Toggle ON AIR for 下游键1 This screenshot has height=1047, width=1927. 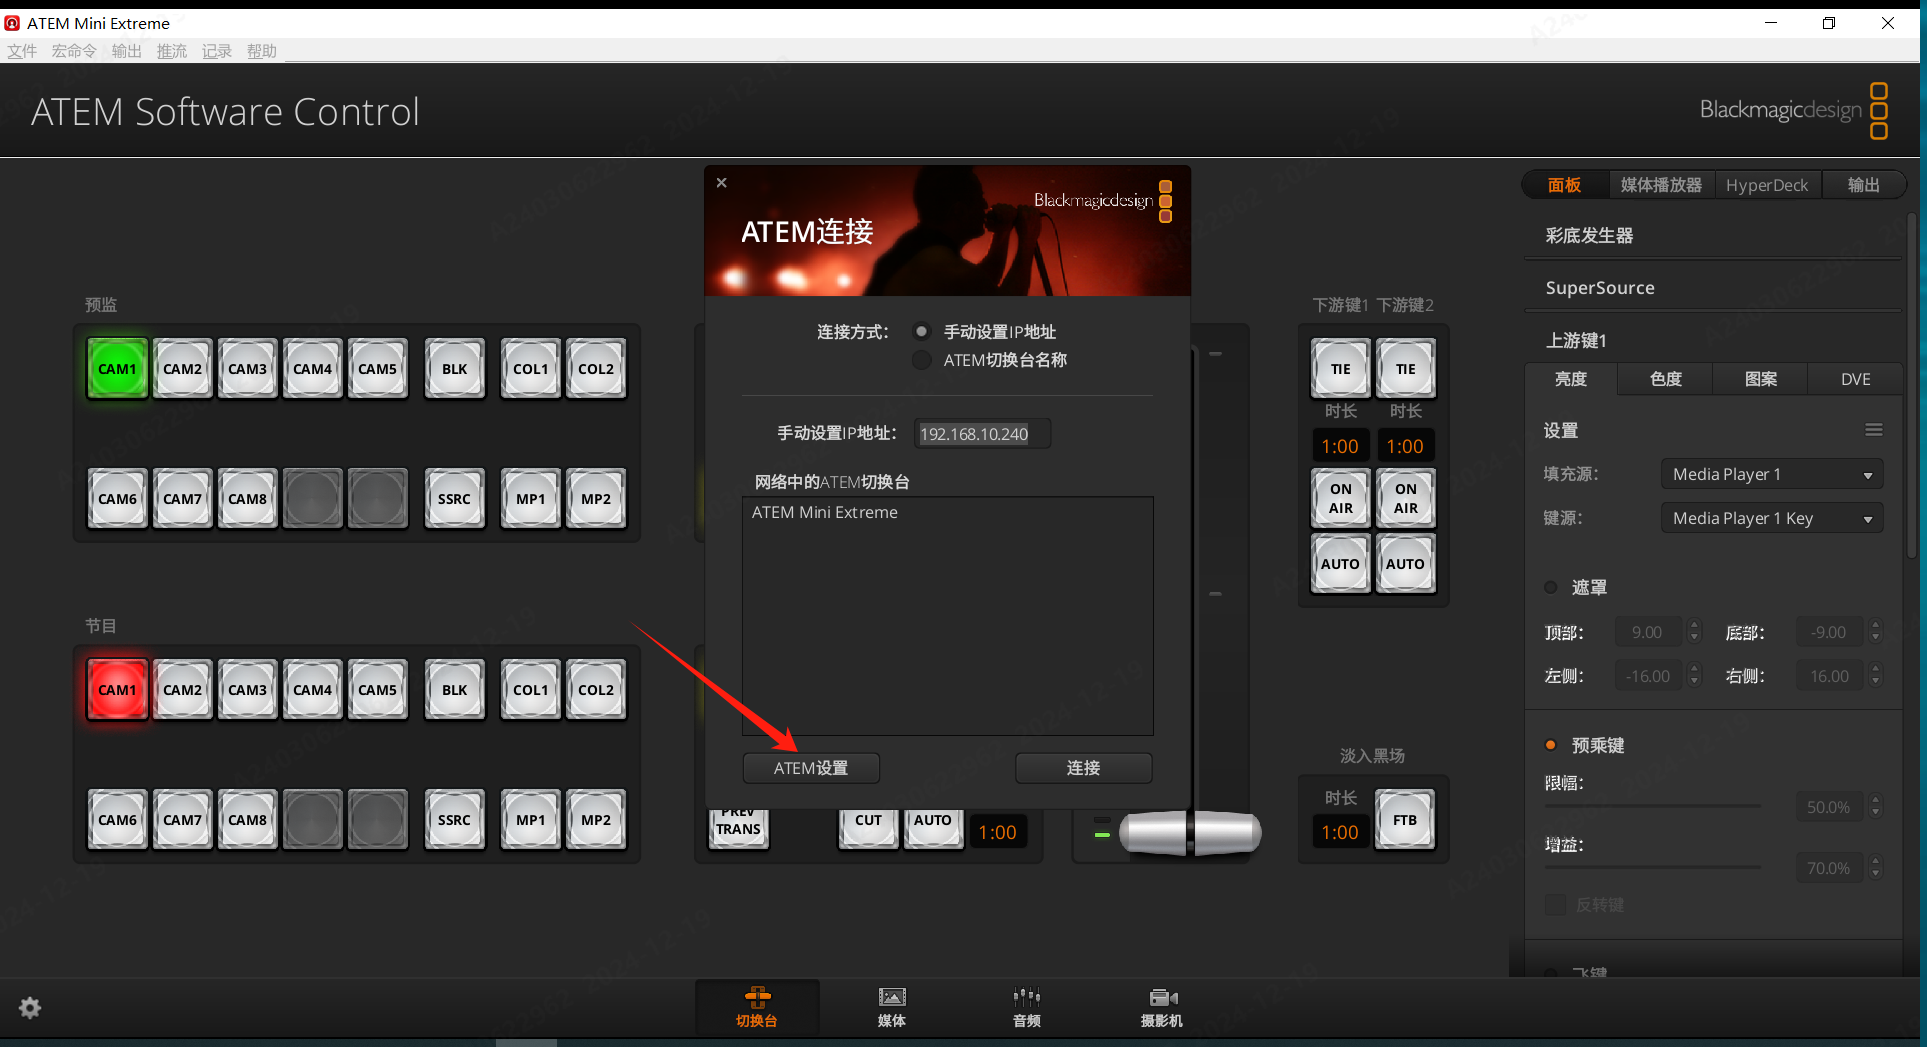coord(1340,498)
